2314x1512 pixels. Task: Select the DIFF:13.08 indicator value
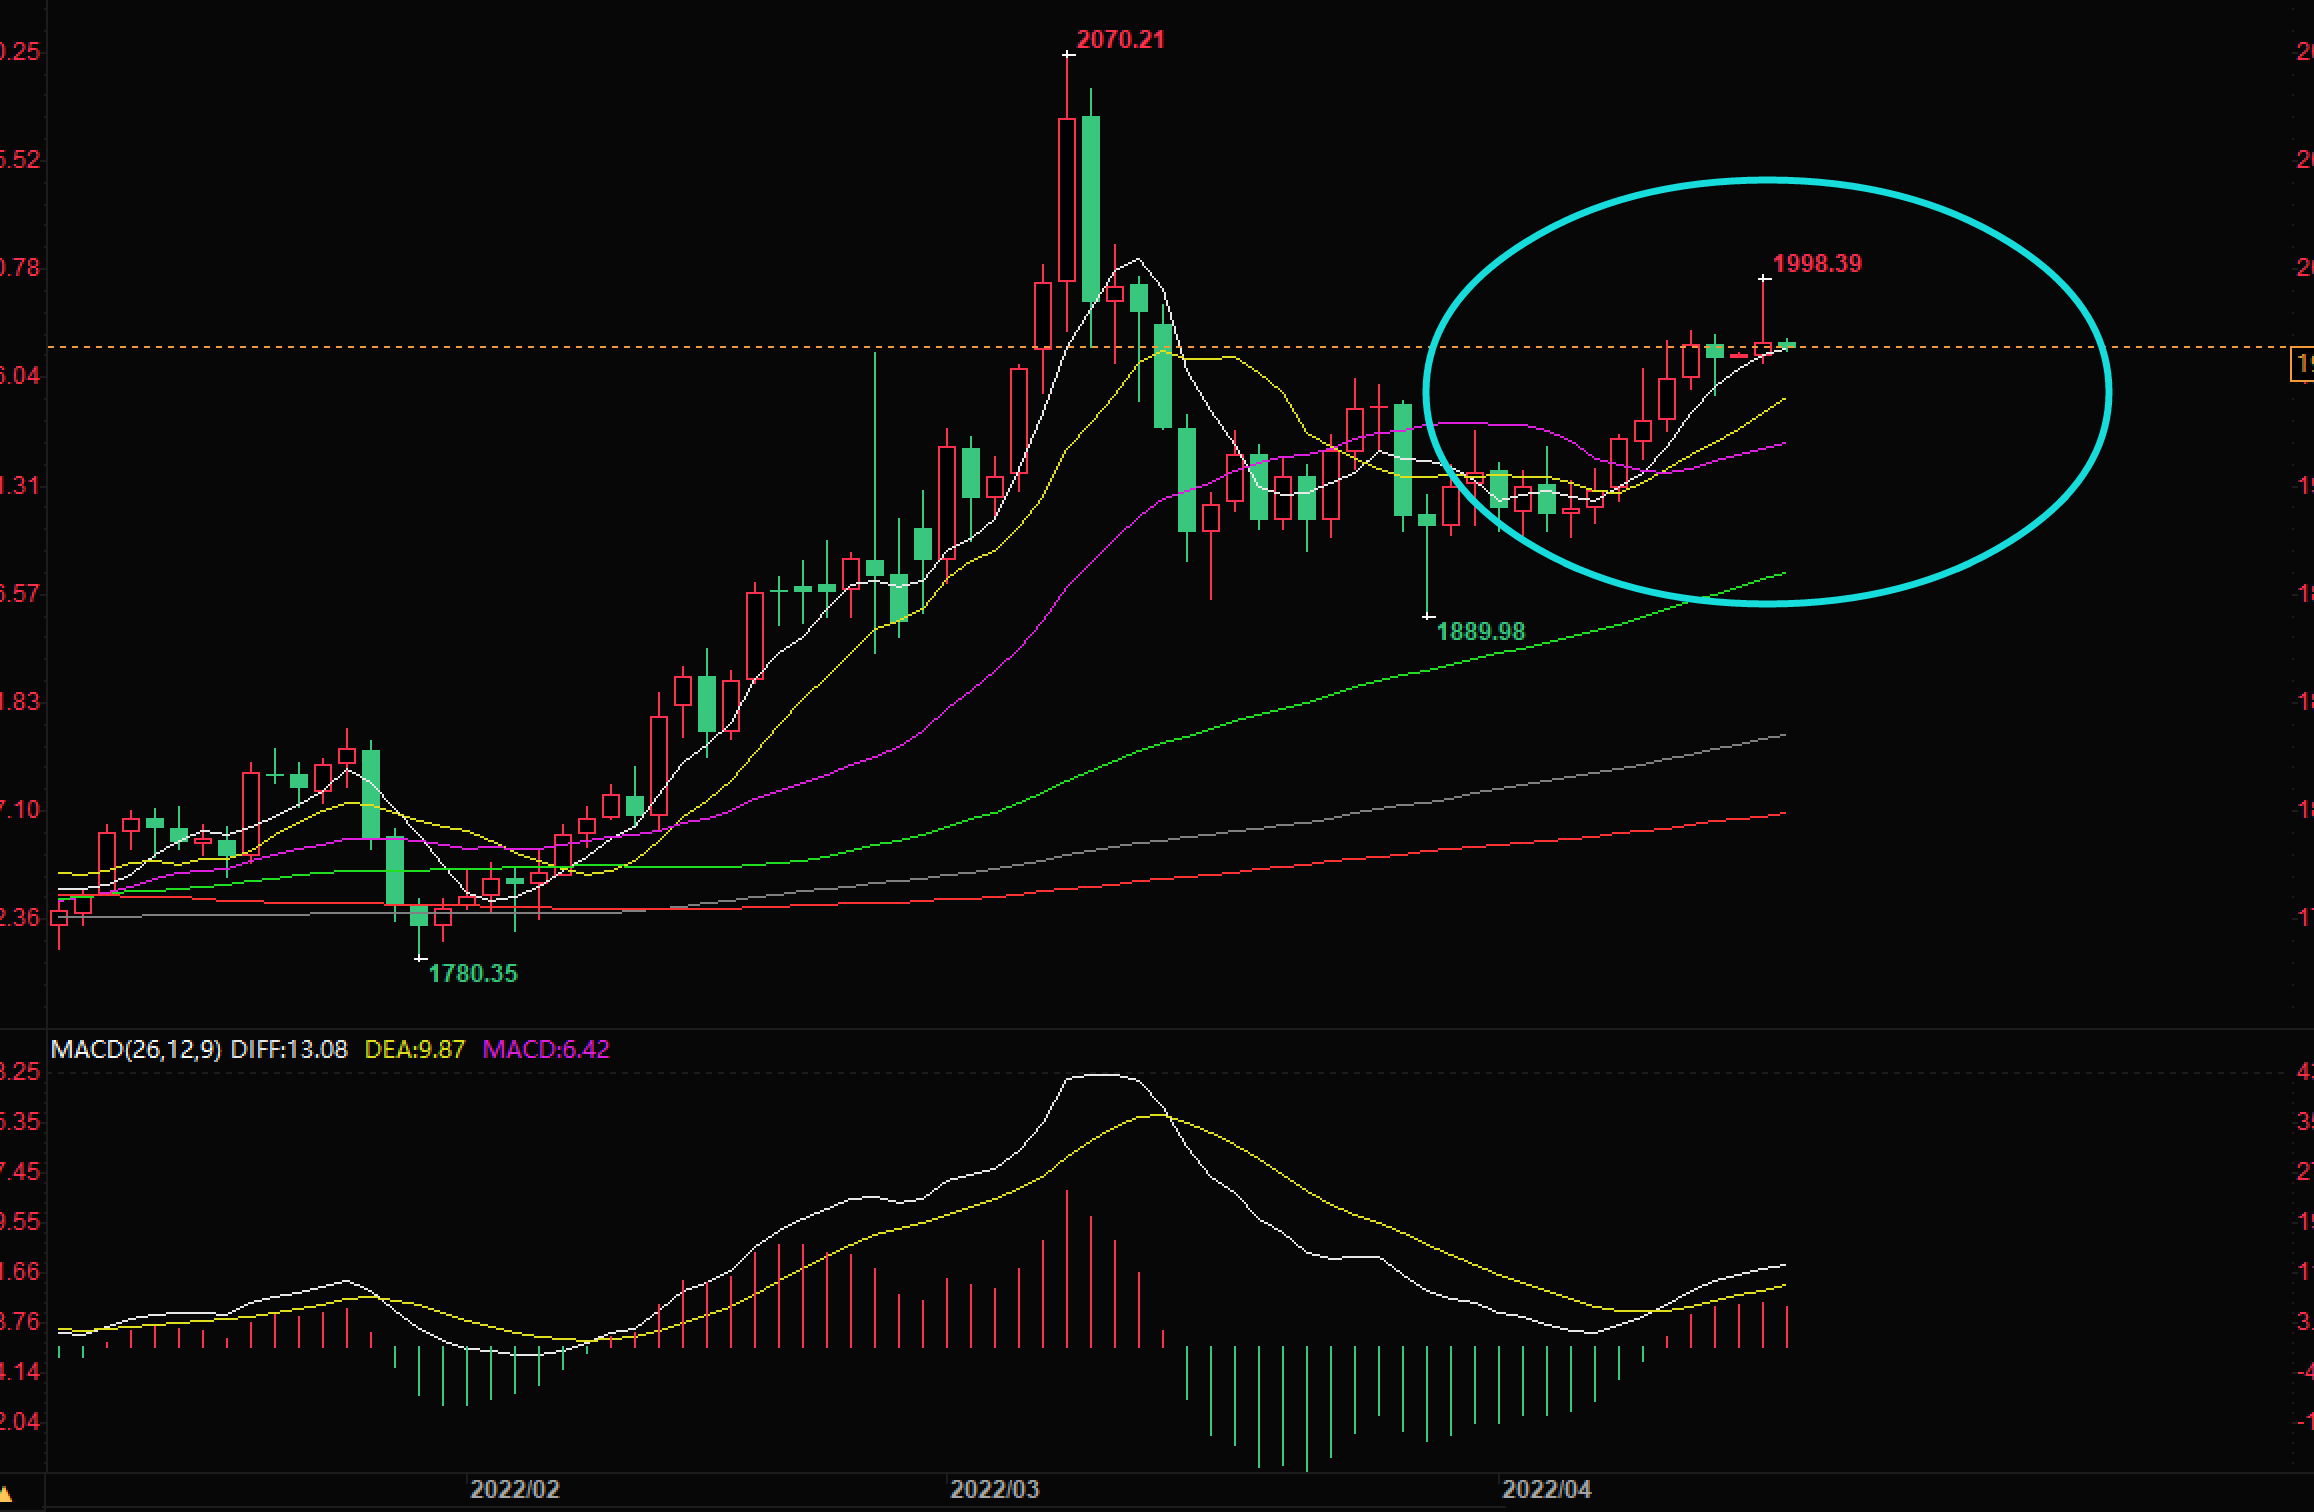point(289,1049)
